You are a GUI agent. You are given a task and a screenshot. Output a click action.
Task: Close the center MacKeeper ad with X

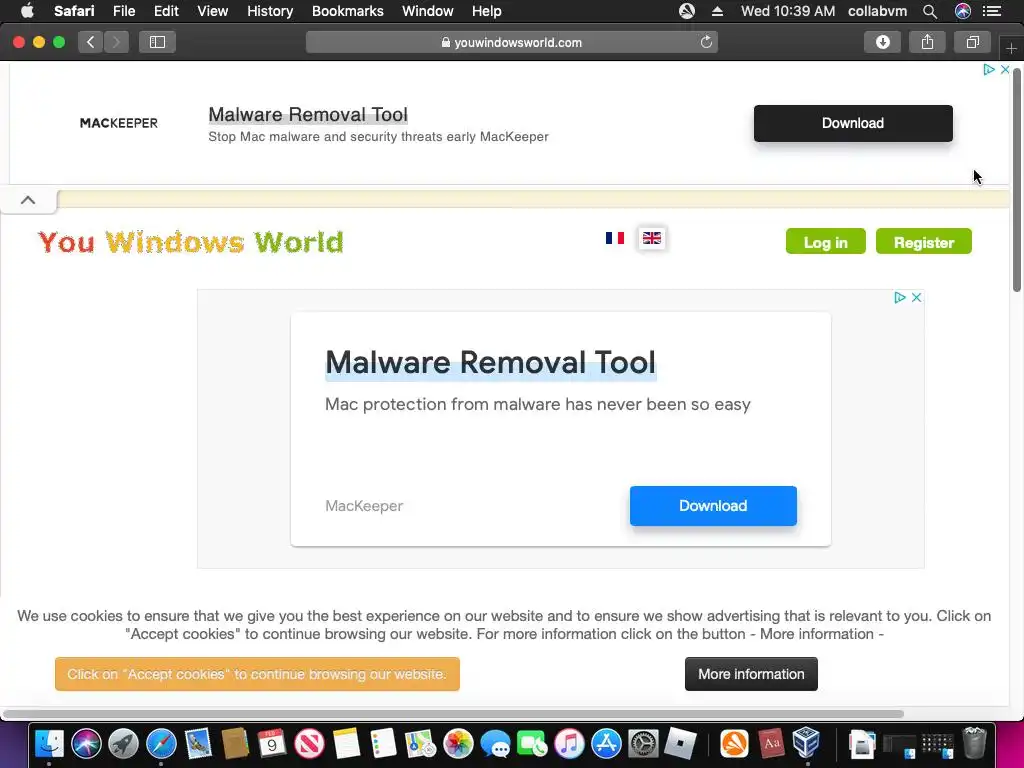(x=916, y=298)
